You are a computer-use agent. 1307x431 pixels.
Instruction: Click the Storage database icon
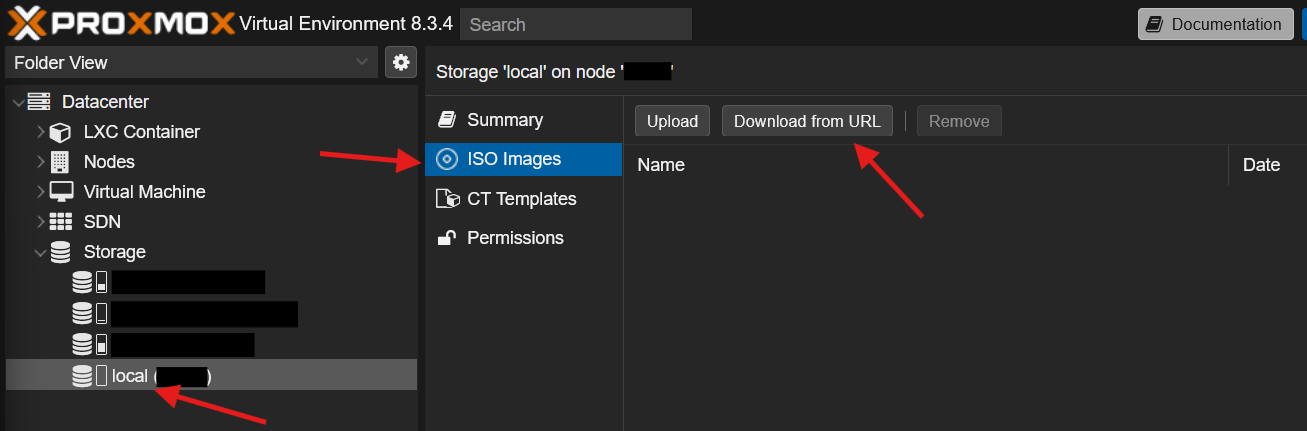click(x=61, y=252)
